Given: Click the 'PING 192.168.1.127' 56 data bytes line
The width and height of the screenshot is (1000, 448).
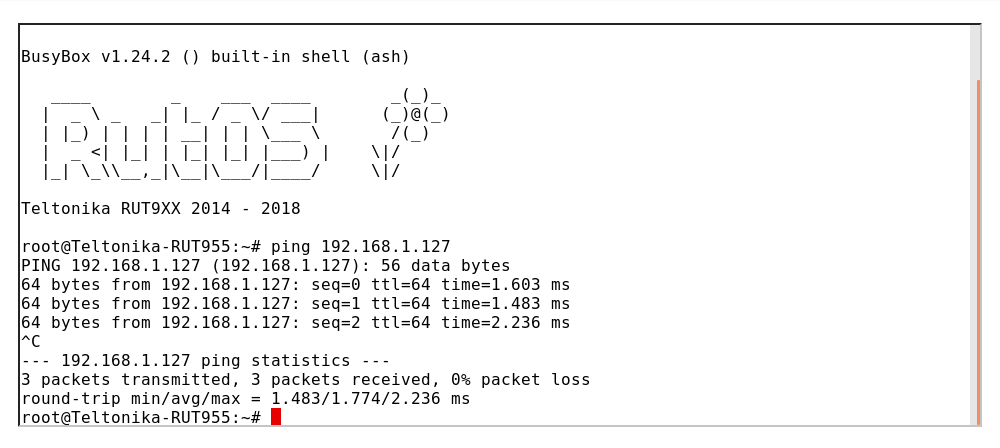Looking at the screenshot, I should (x=265, y=266).
